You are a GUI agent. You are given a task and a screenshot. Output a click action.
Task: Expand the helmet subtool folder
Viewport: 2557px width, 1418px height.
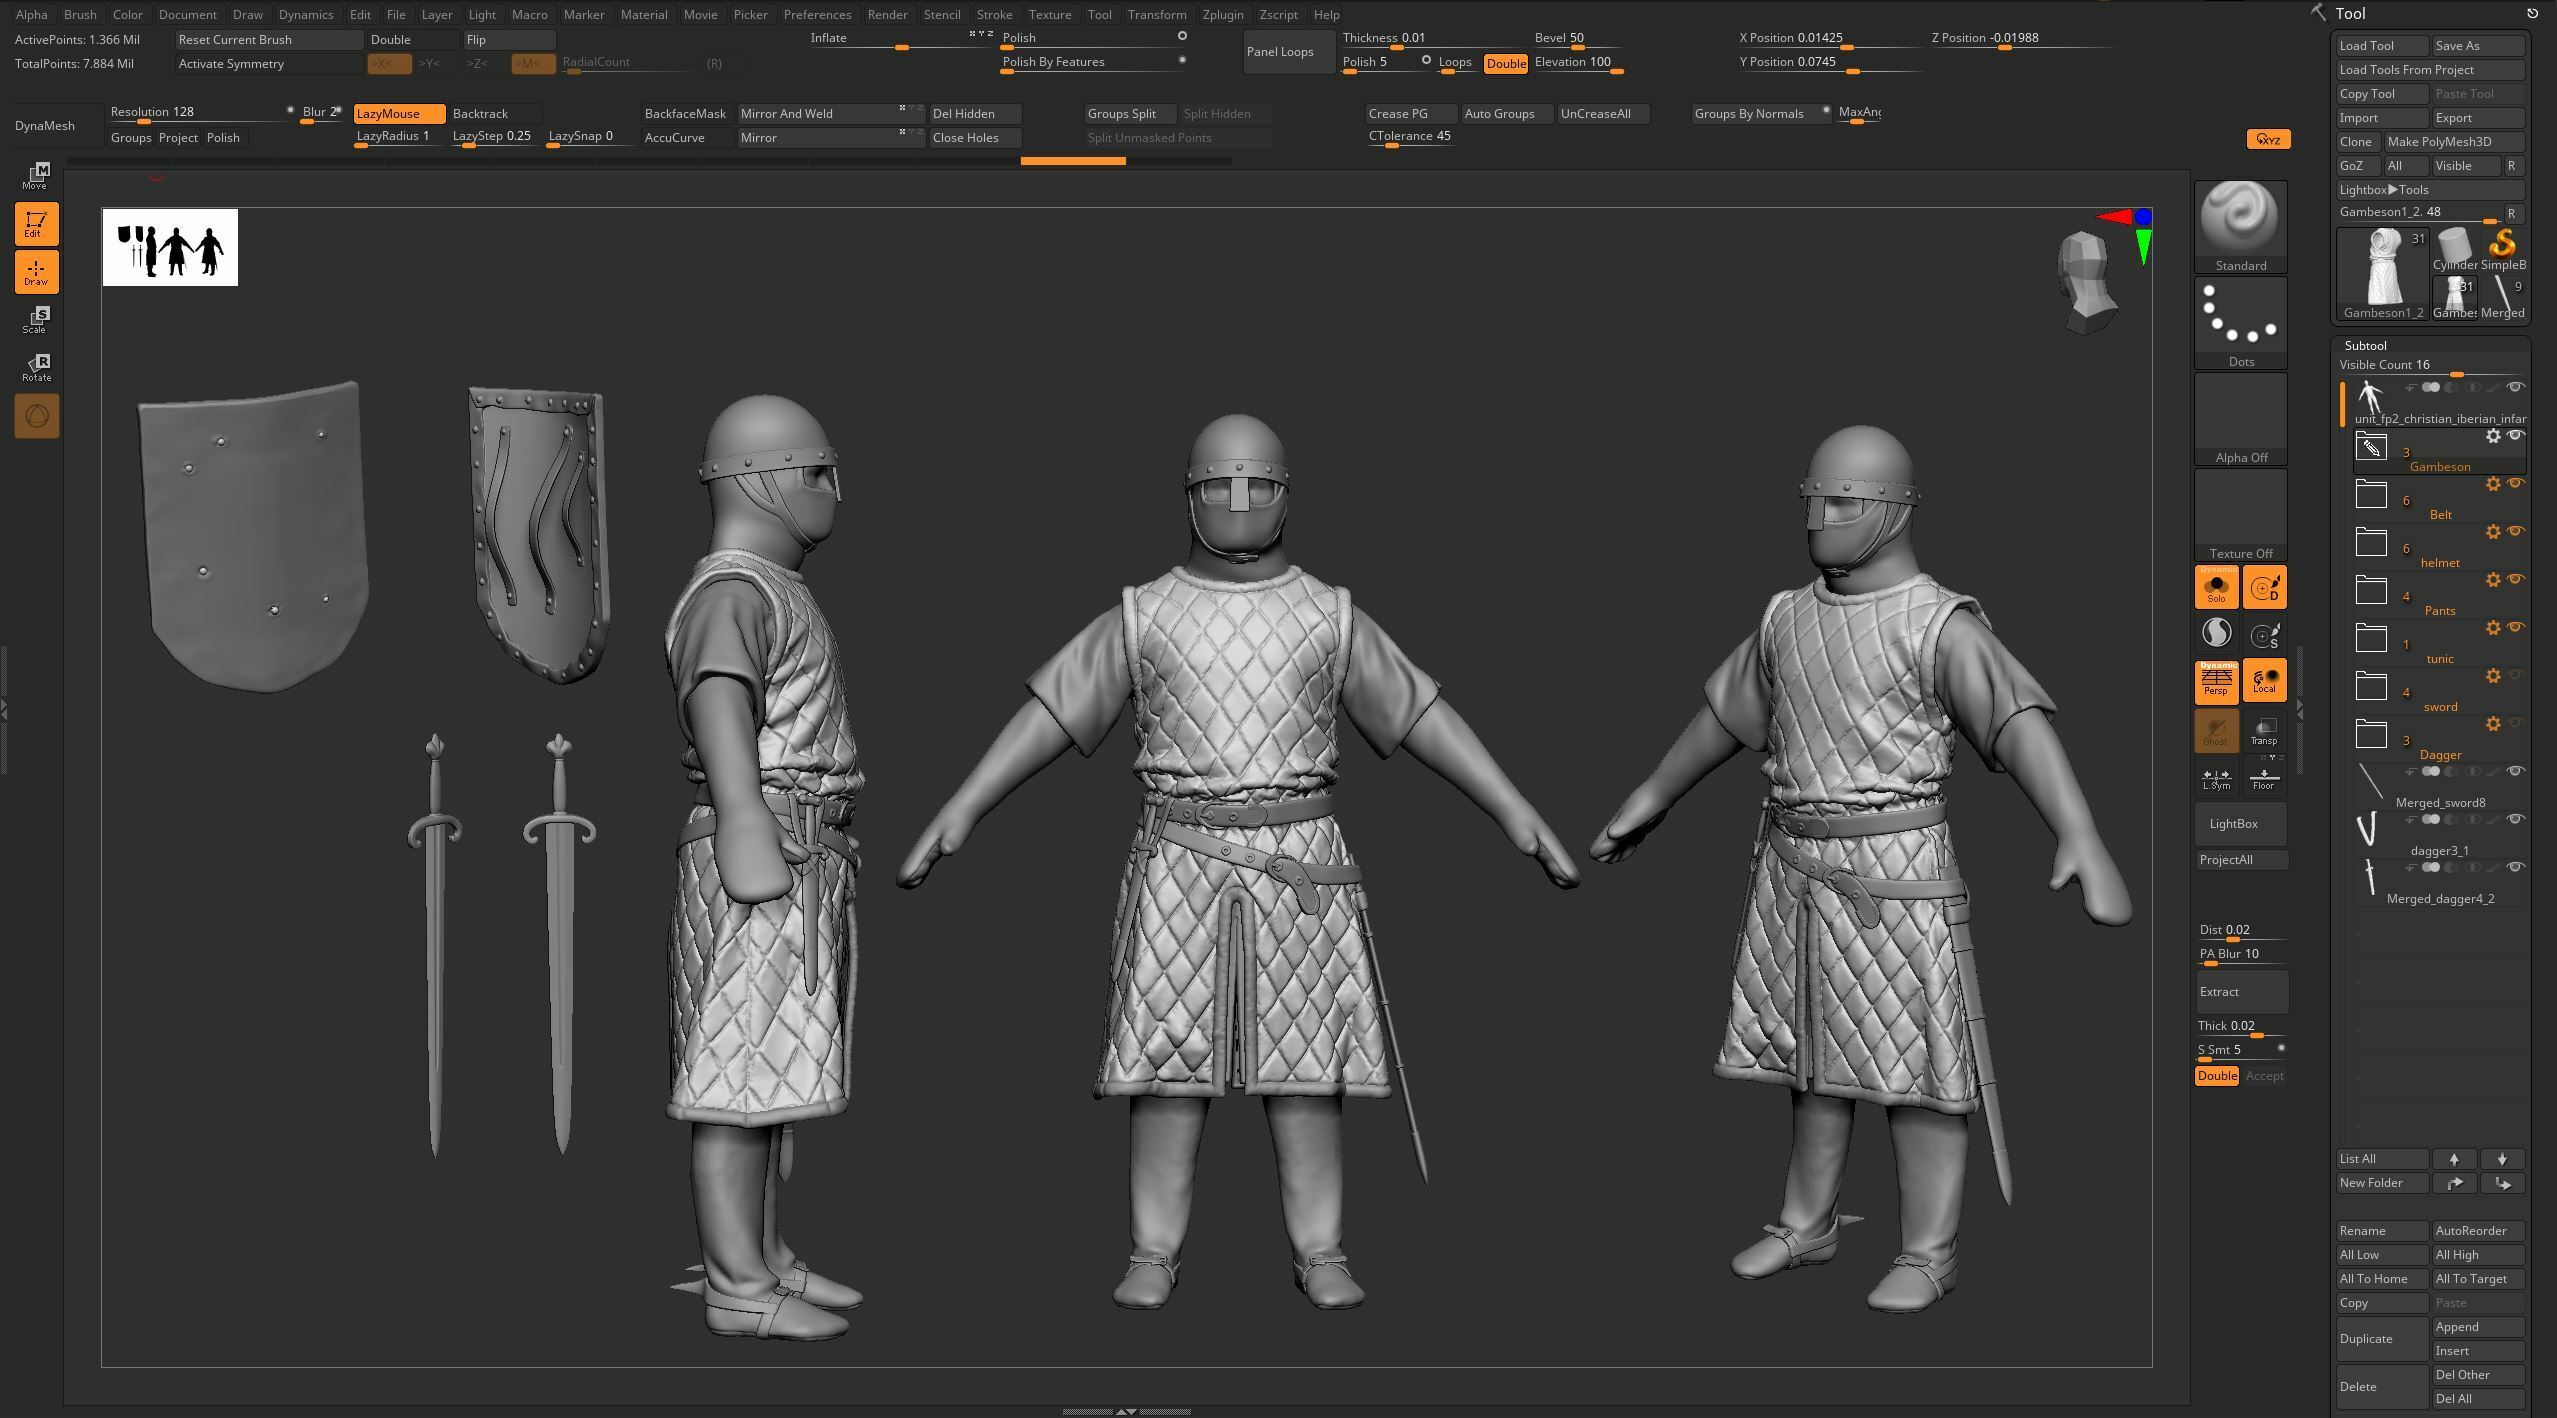(x=2371, y=543)
